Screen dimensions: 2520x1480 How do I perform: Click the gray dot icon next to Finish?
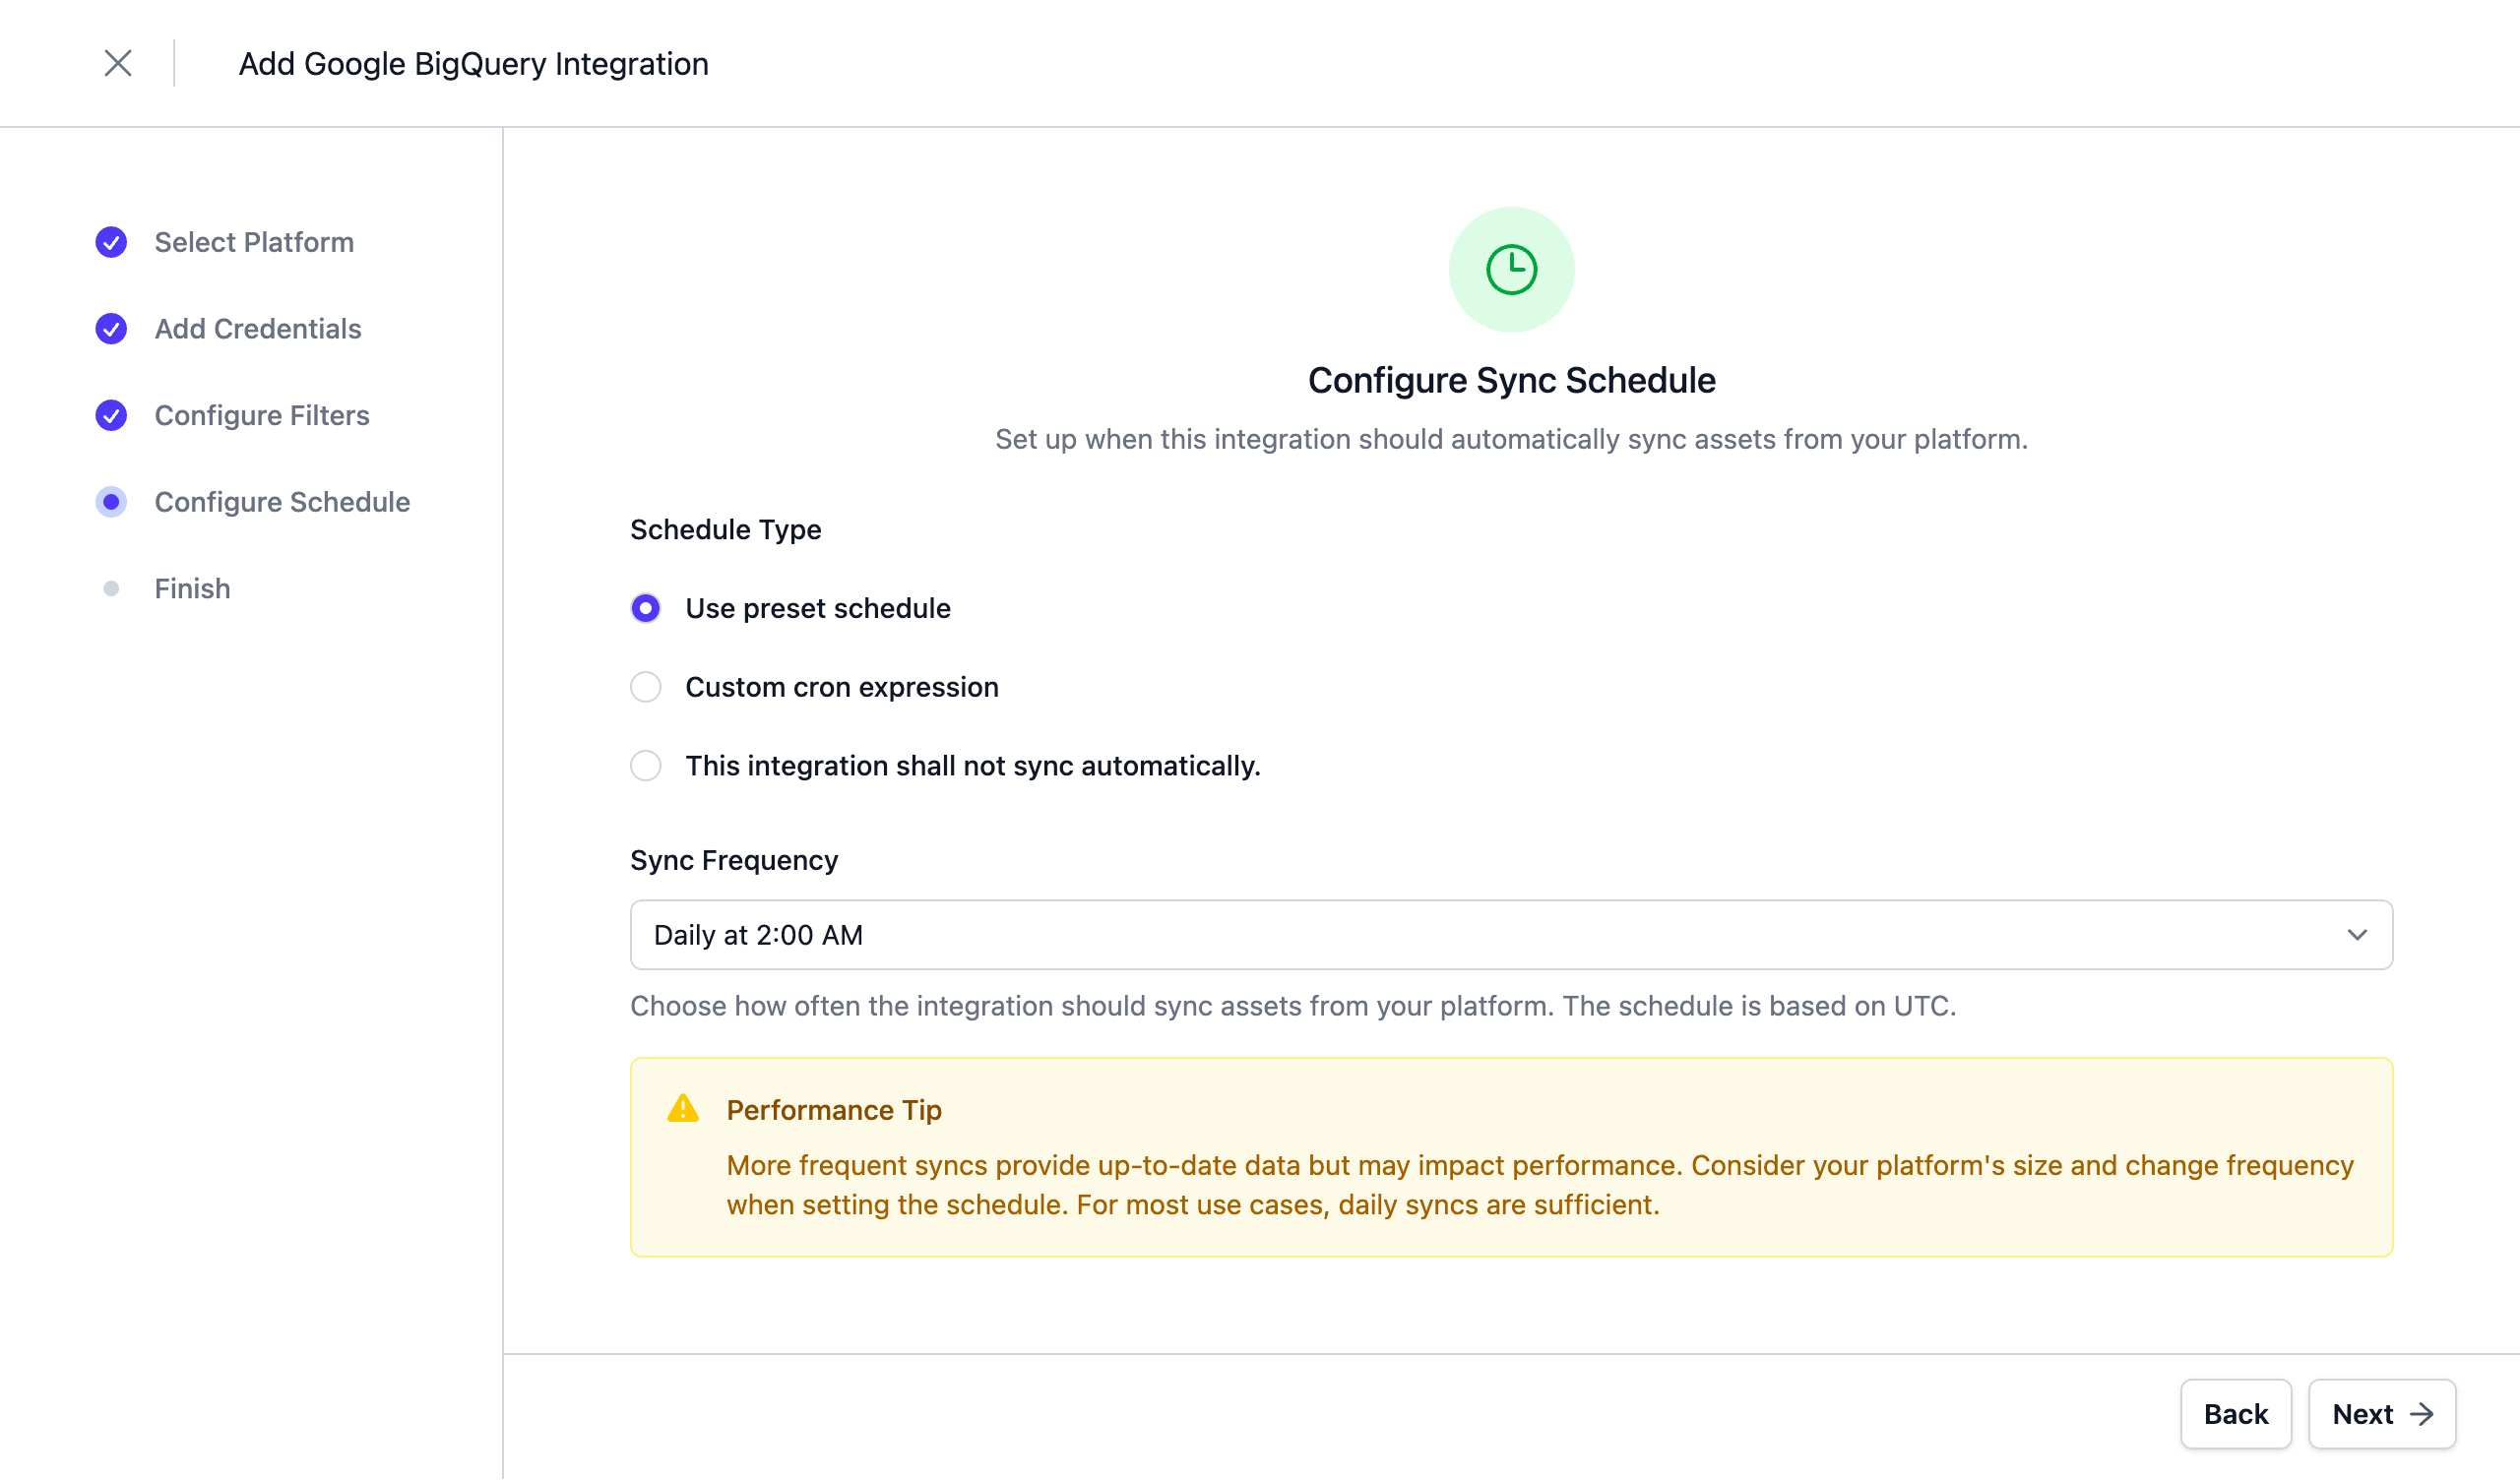pyautogui.click(x=110, y=588)
